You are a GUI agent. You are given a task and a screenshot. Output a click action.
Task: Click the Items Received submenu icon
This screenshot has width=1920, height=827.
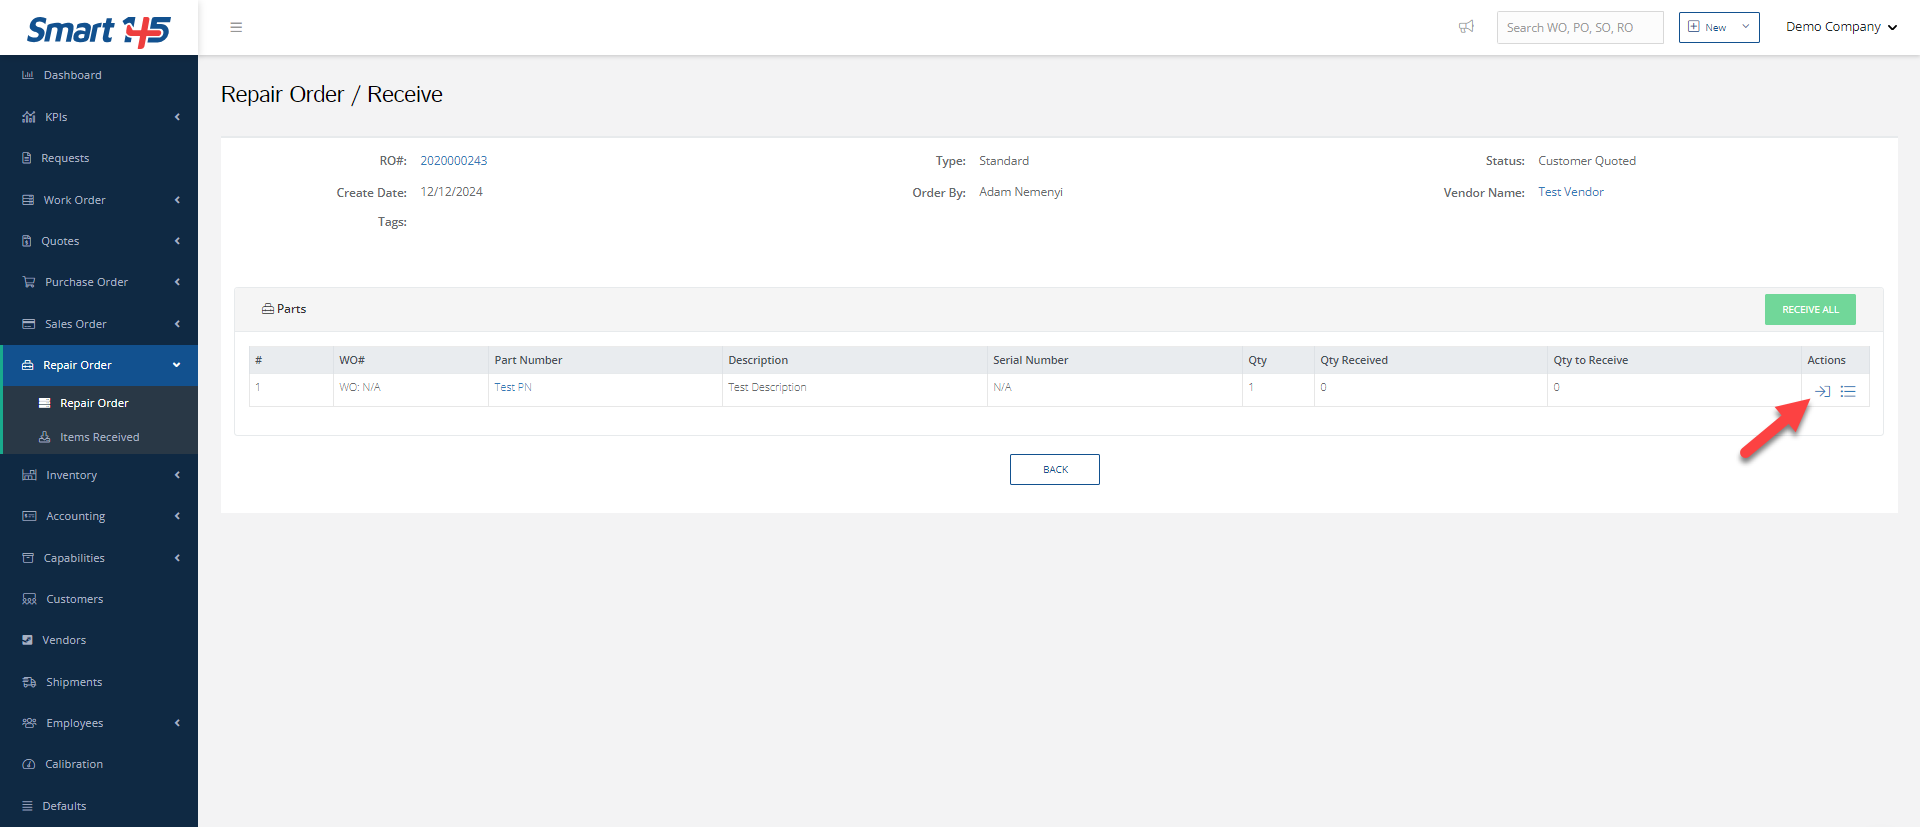coord(44,437)
